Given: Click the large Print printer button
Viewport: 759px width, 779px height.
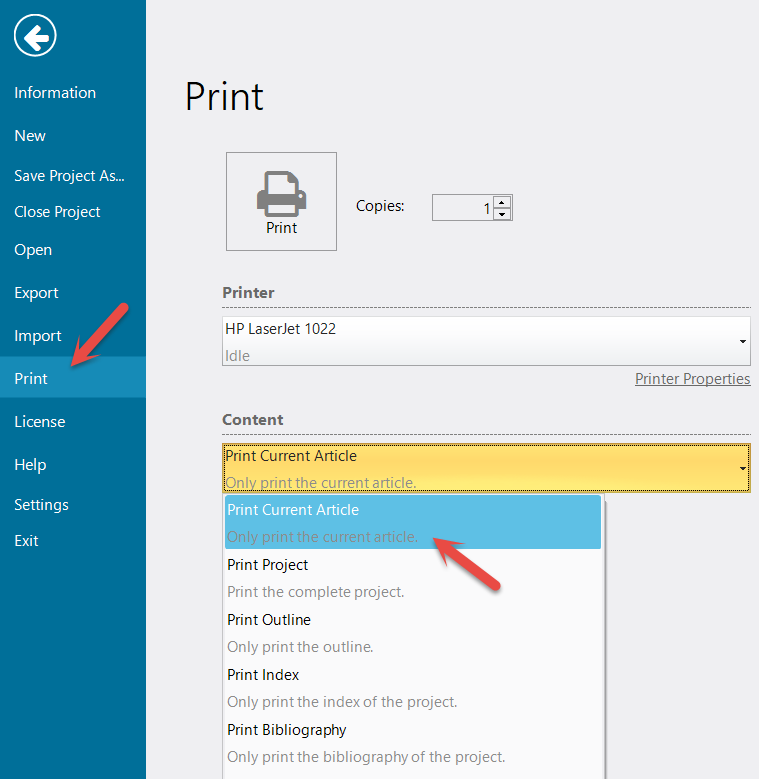Looking at the screenshot, I should pos(281,201).
